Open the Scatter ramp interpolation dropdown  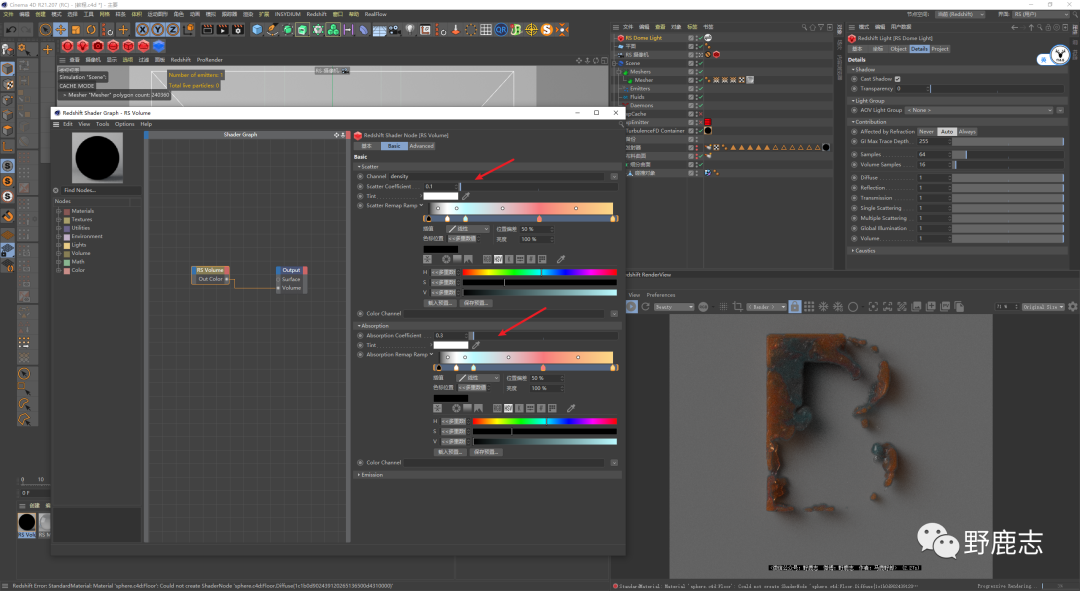tap(468, 229)
